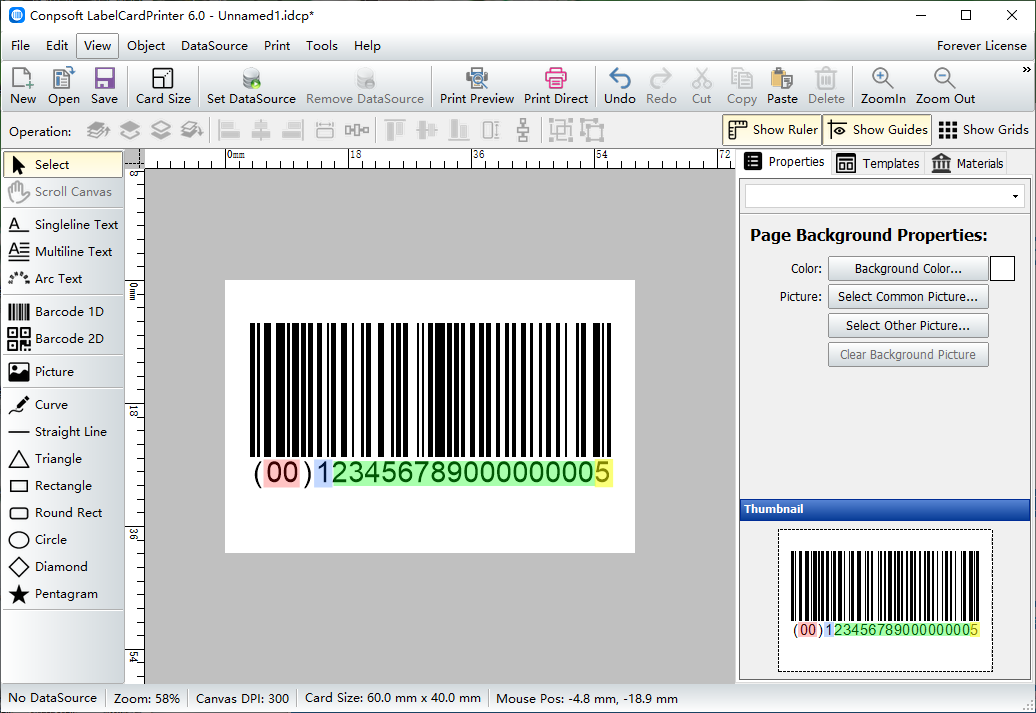Click Select Other Picture... button
The image size is (1036, 713).
click(908, 326)
